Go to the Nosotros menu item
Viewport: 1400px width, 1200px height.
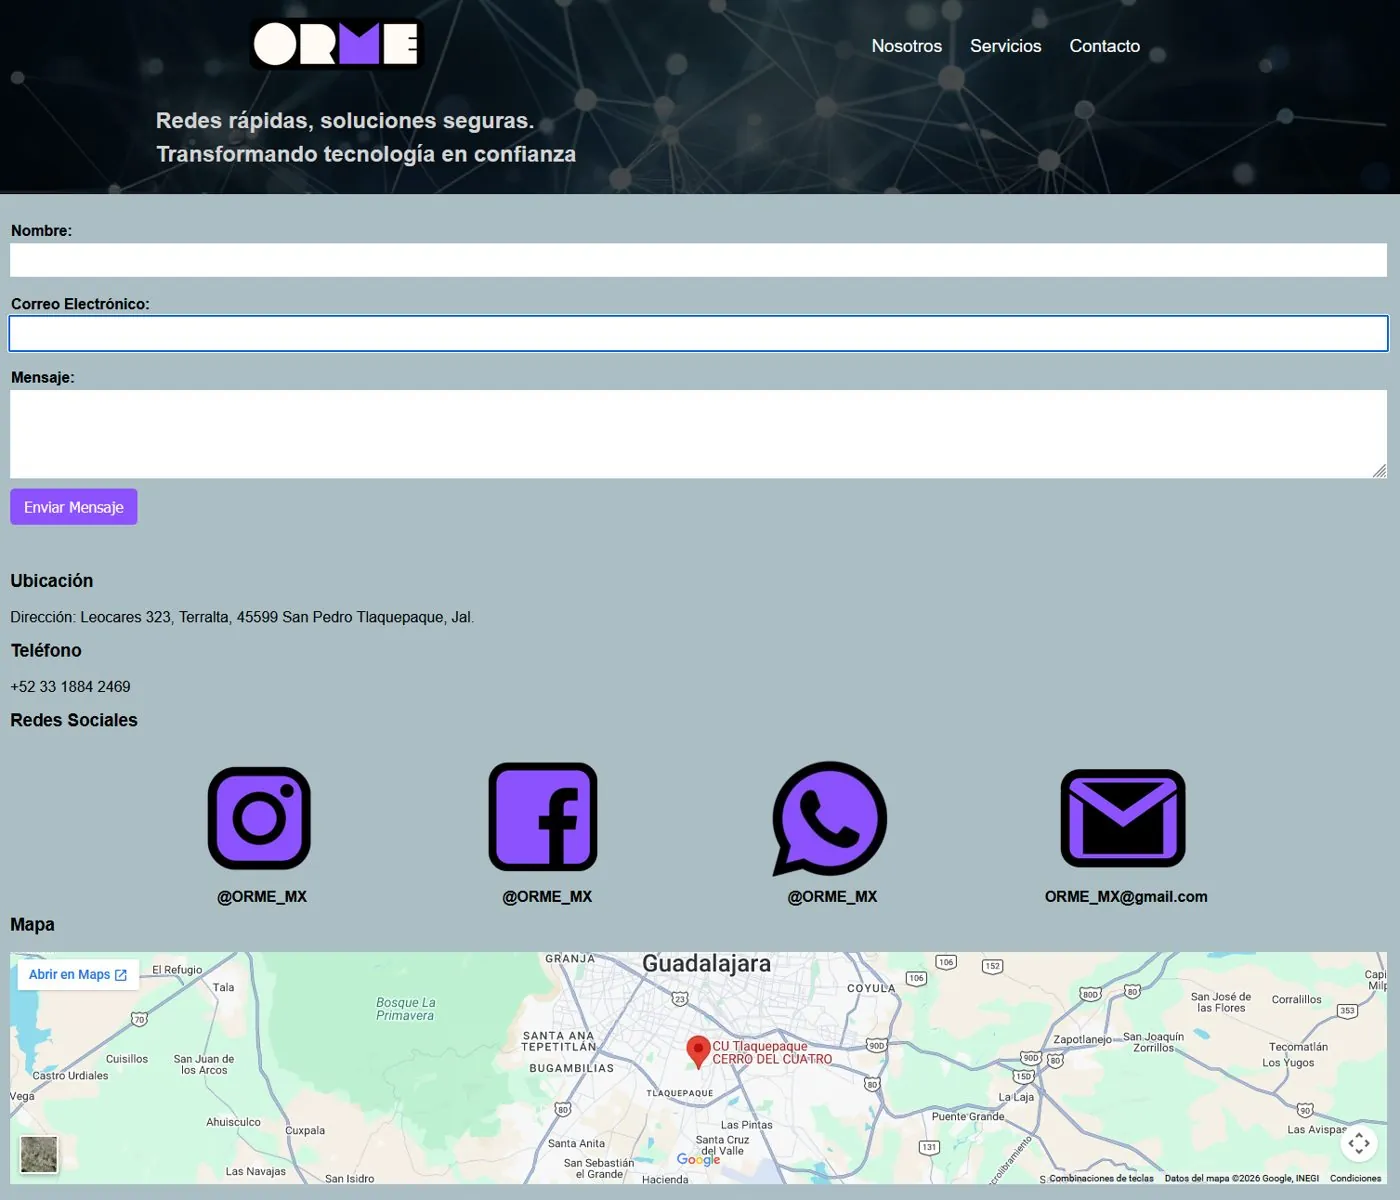click(x=907, y=46)
